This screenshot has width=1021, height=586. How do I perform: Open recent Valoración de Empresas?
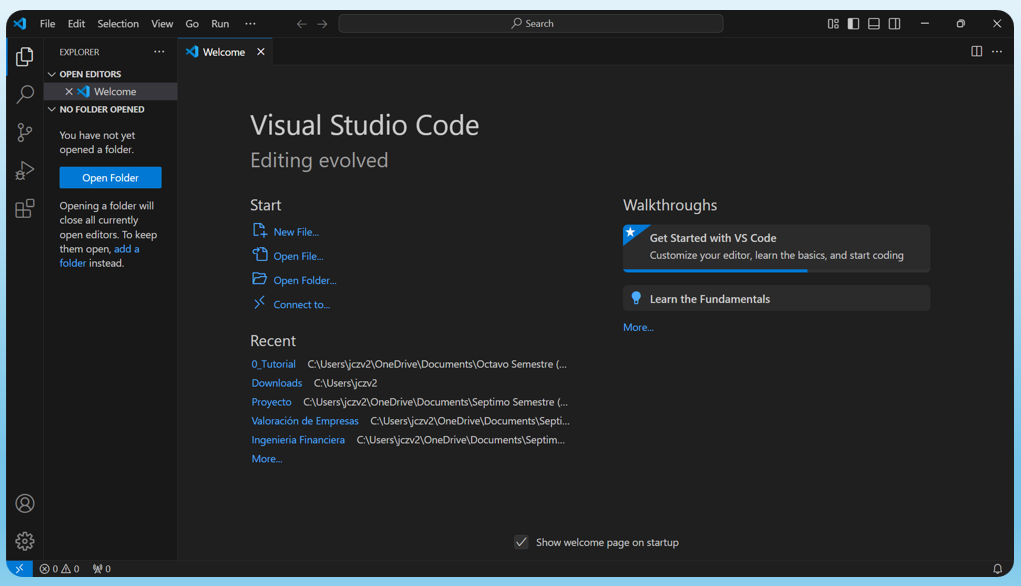click(305, 421)
